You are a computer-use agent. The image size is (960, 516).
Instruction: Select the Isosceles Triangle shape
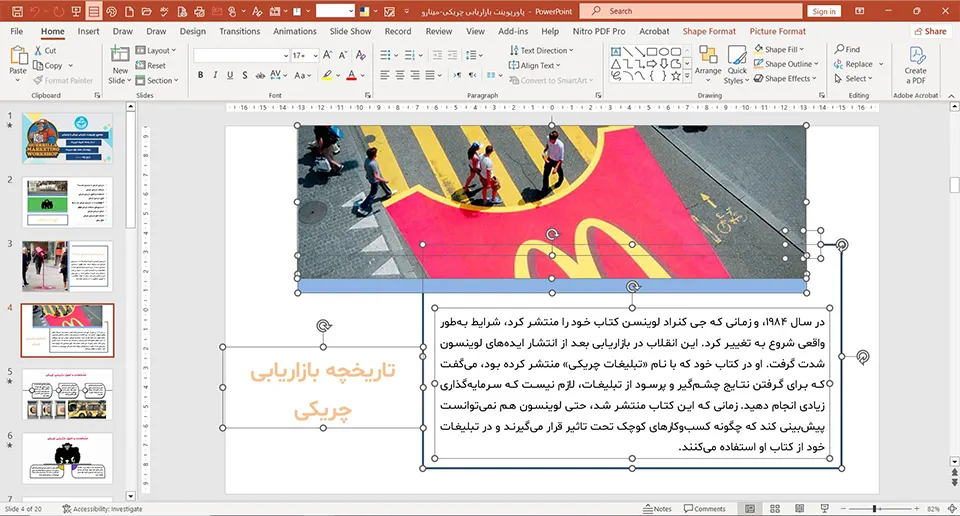[x=616, y=64]
